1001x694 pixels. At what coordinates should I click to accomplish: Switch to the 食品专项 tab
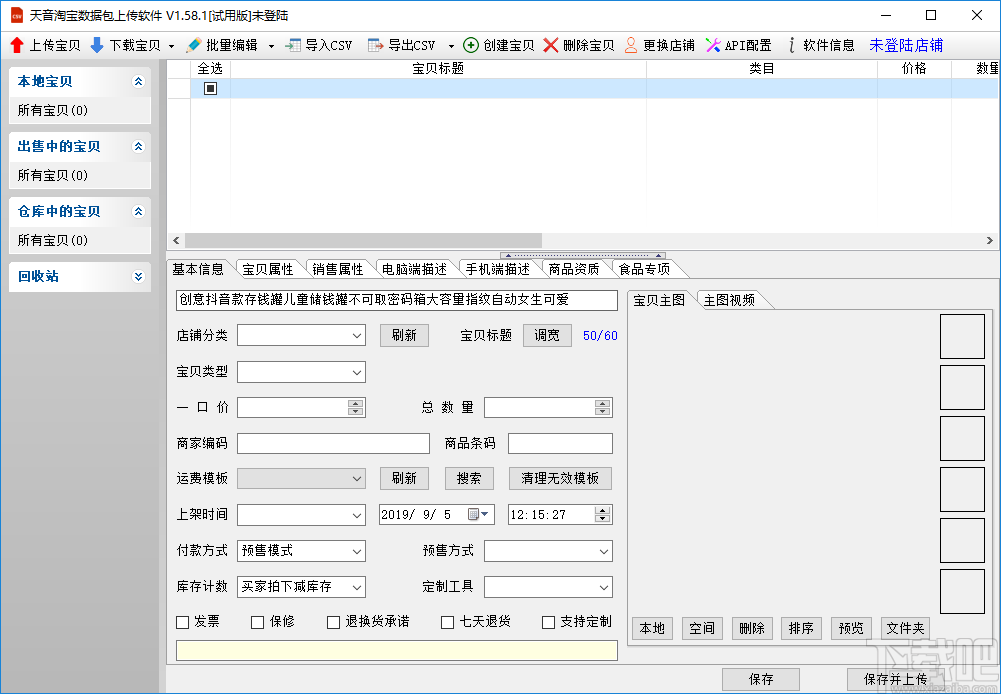coord(645,269)
